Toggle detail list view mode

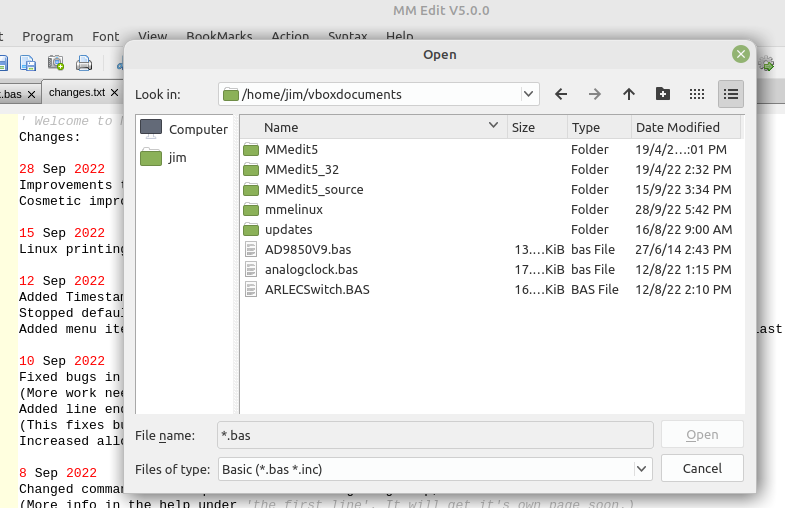(x=731, y=94)
